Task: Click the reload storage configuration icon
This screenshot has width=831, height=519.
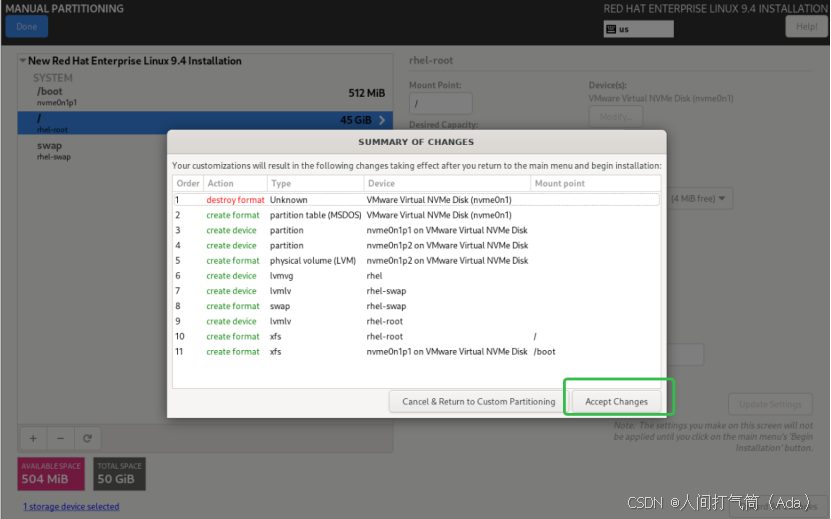Action: [x=87, y=438]
